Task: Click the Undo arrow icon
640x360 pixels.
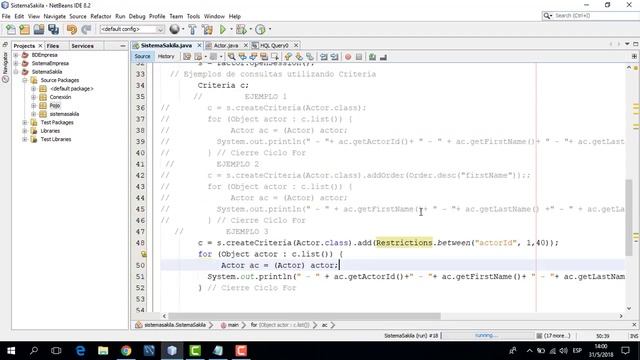Action: (72, 29)
